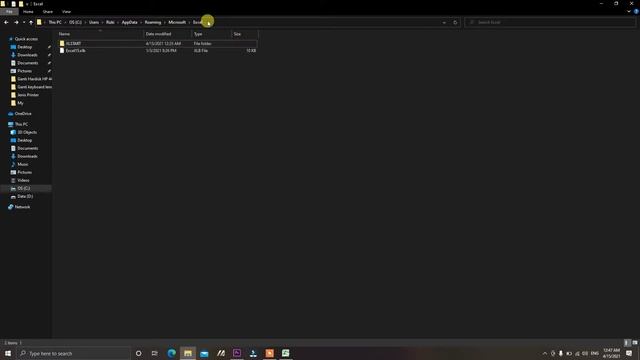
Task: Select Users in the address bar
Action: (94, 22)
